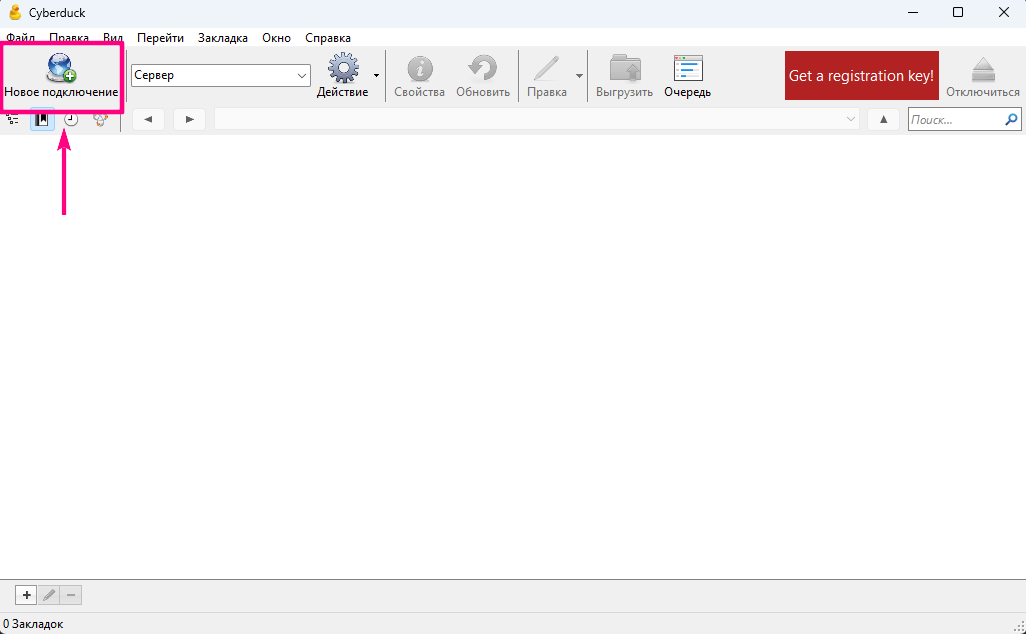Open the Правка menu in menu bar
Viewport: 1026px width, 634px height.
[69, 38]
